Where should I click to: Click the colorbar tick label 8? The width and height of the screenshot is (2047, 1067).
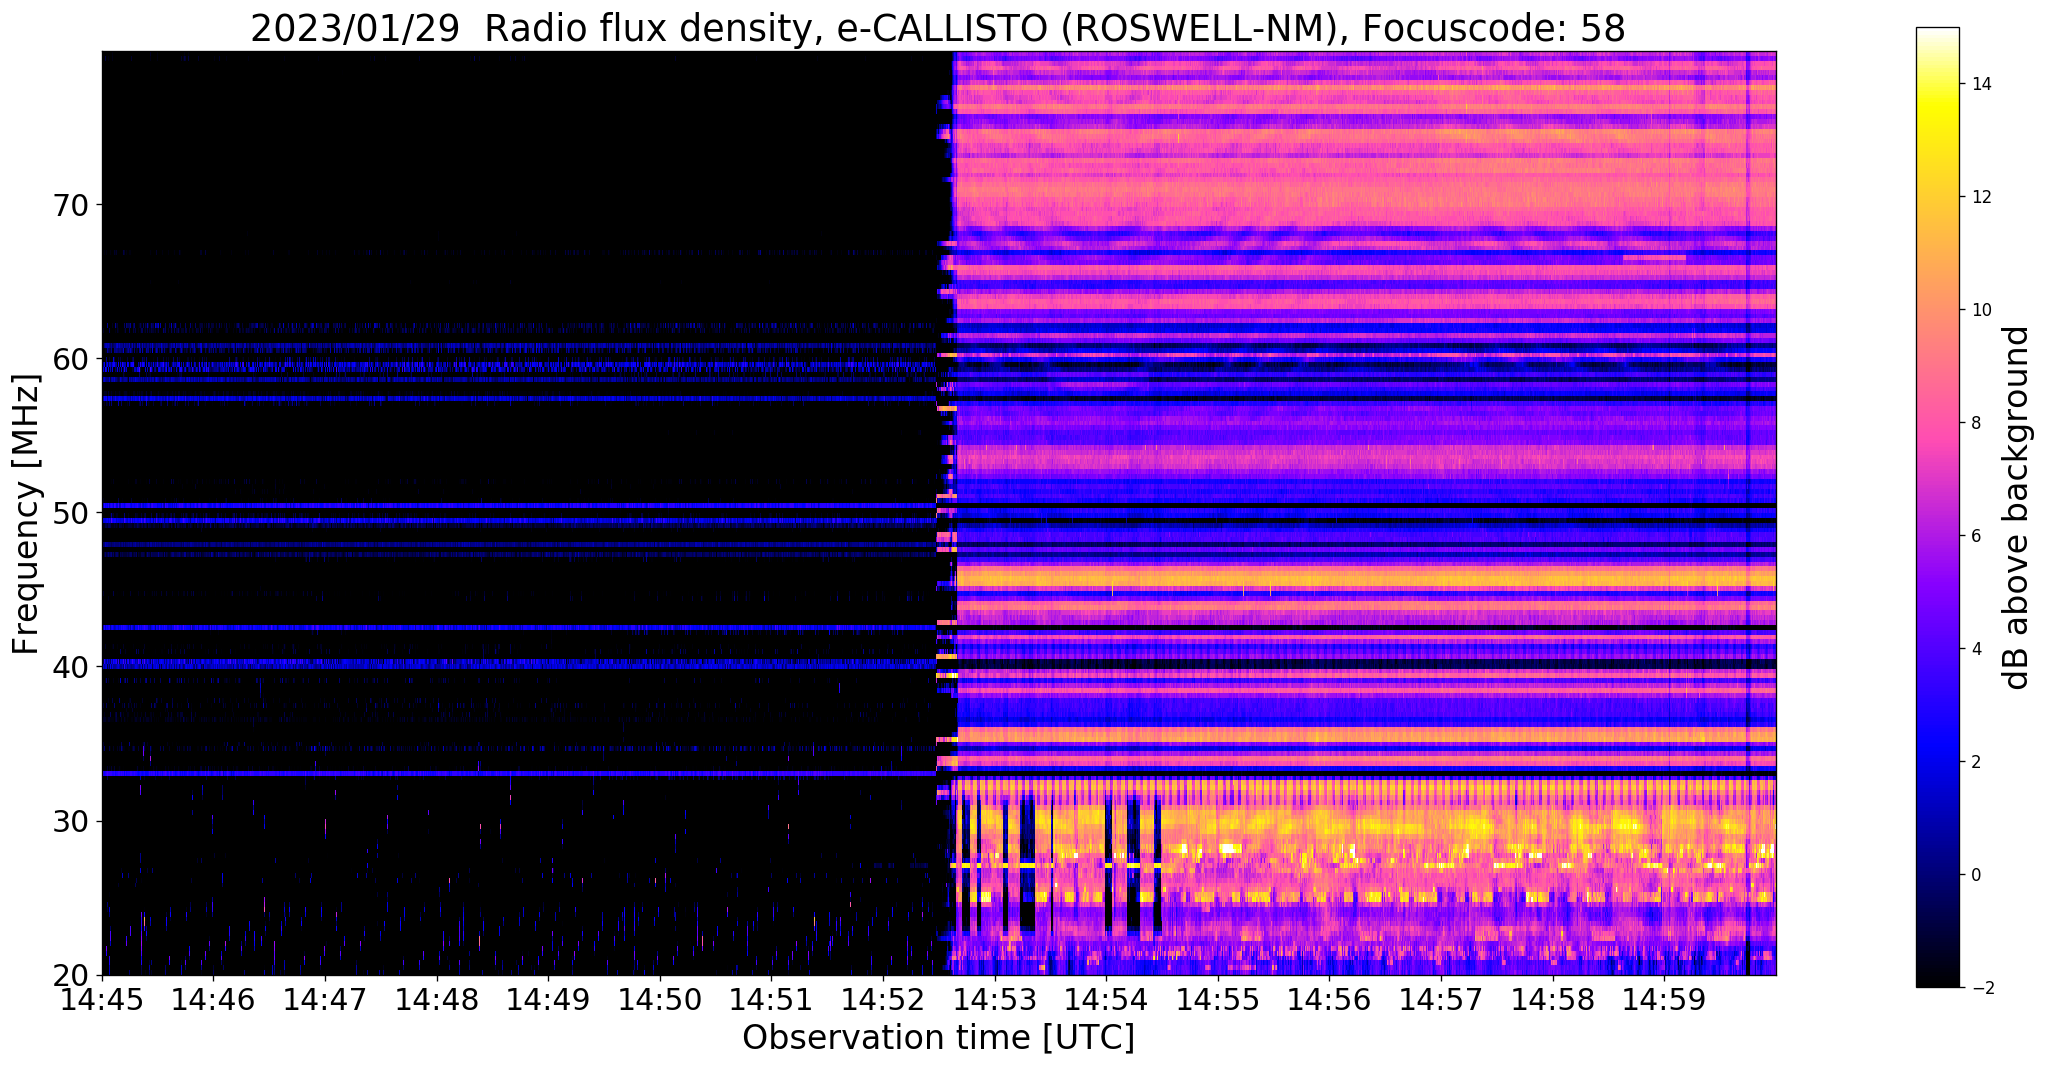(1974, 423)
